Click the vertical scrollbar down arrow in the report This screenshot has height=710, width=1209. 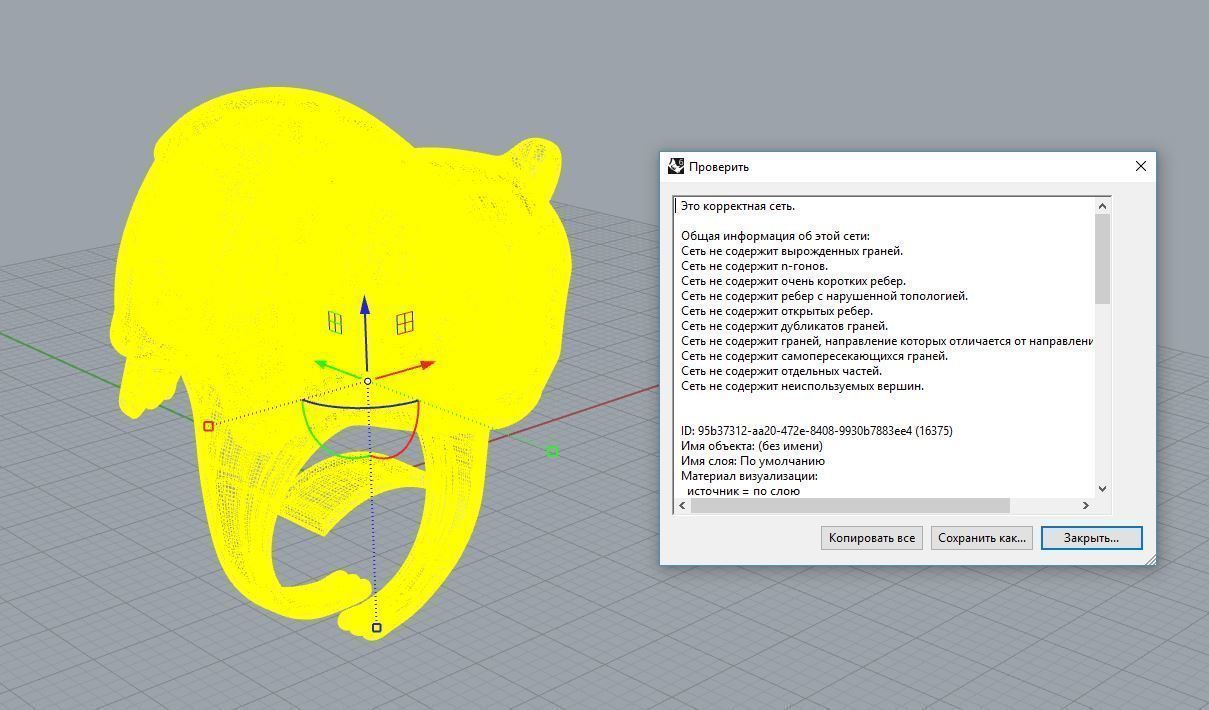(1103, 489)
